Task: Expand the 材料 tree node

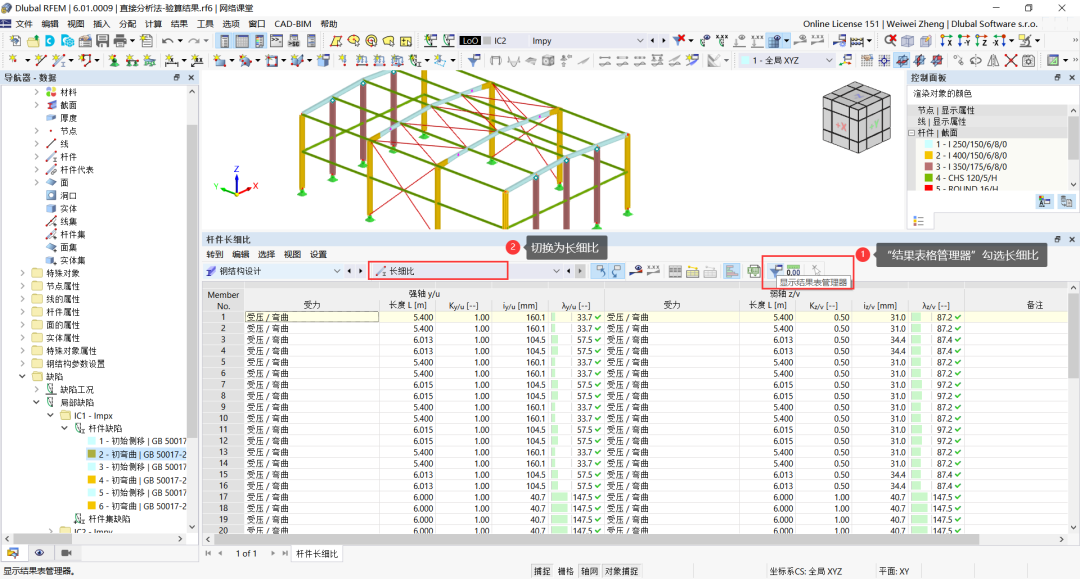Action: [37, 92]
